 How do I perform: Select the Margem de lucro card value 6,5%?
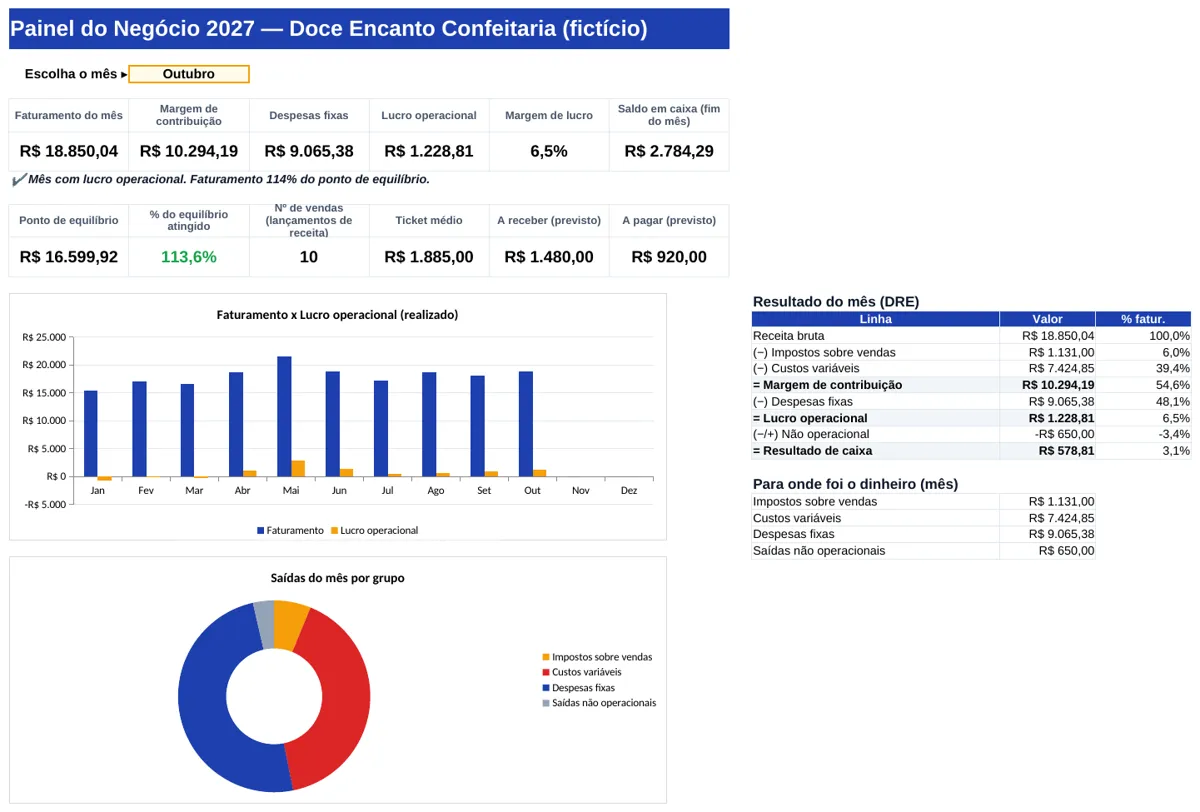pos(549,151)
